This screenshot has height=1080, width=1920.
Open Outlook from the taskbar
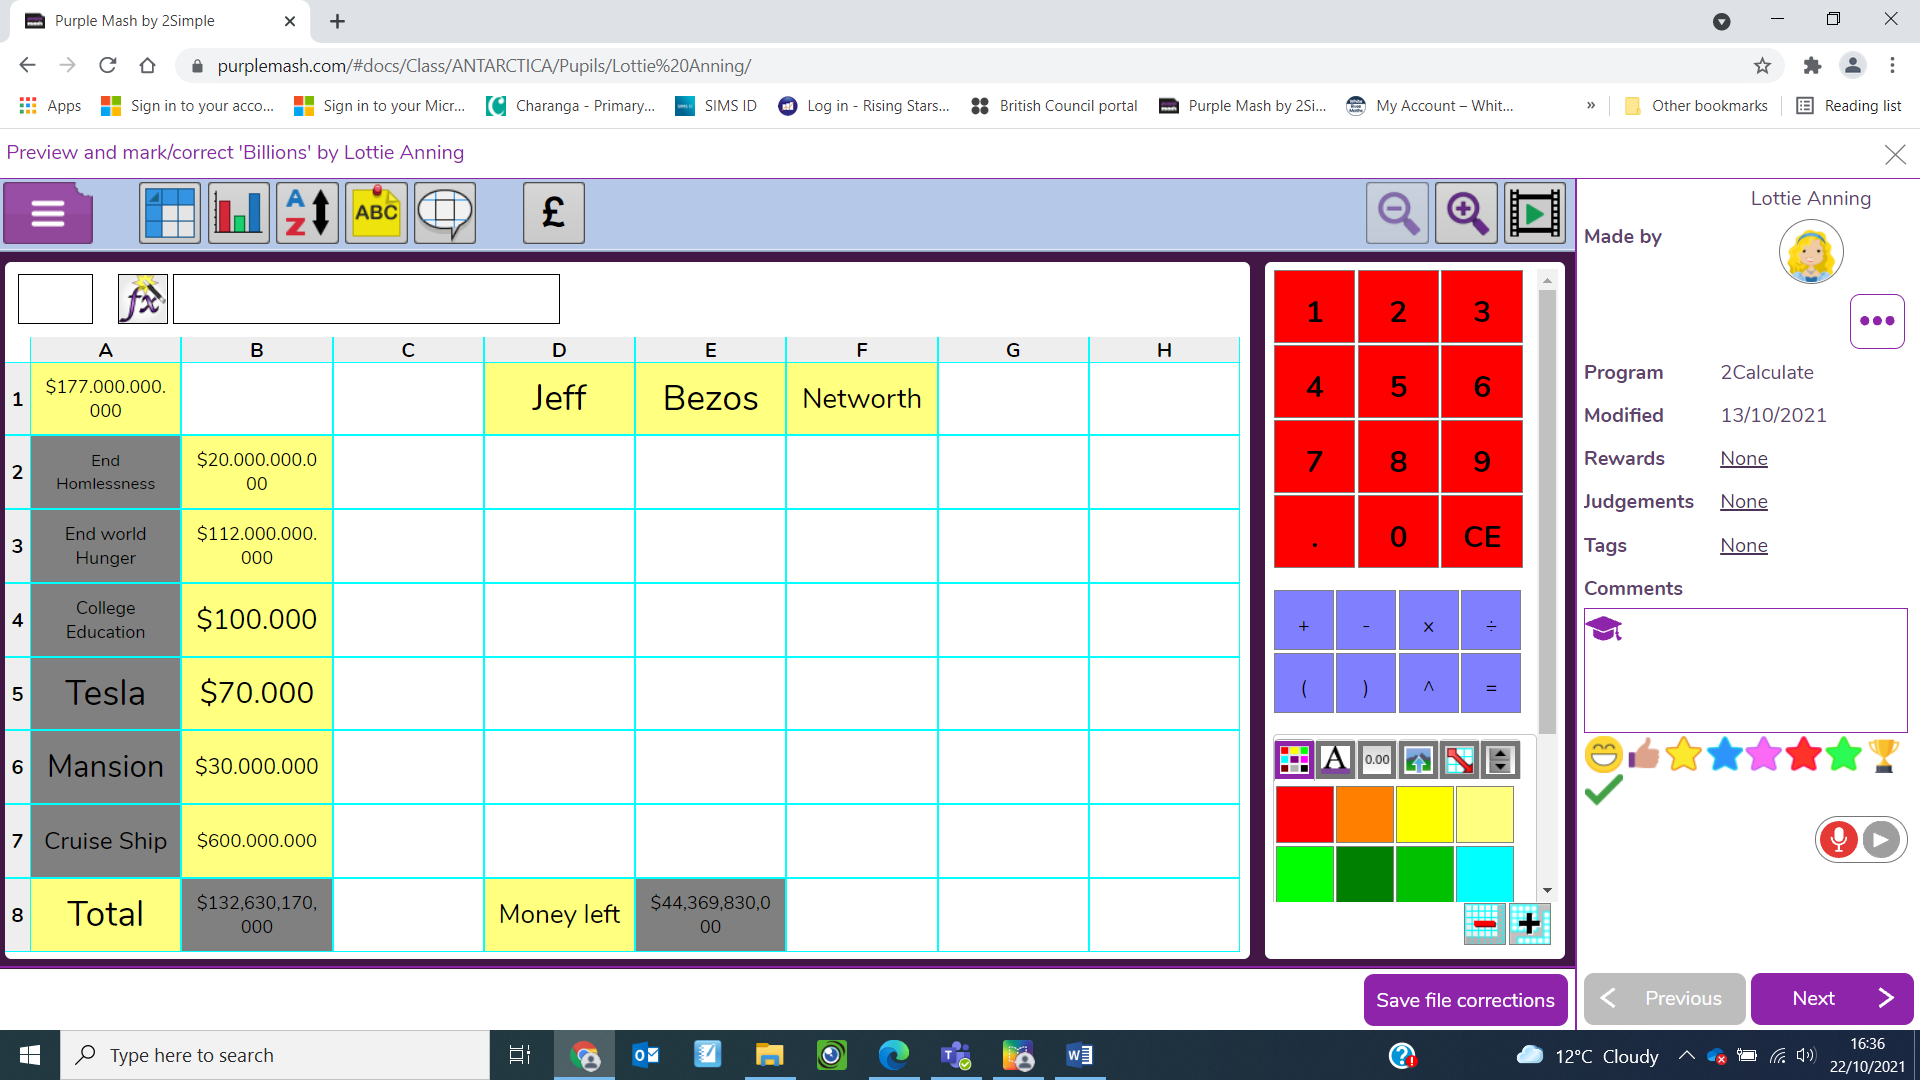pos(646,1055)
